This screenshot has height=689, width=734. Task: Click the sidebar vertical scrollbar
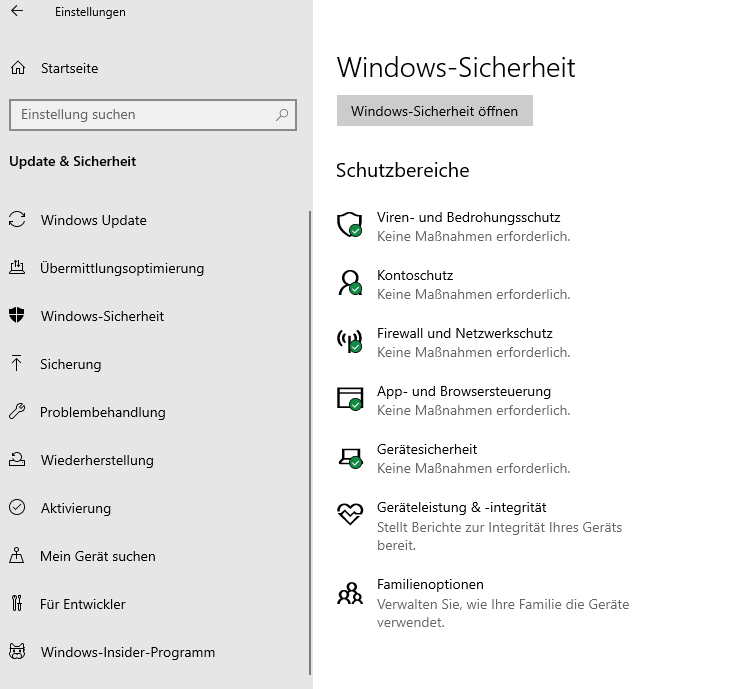tap(309, 442)
